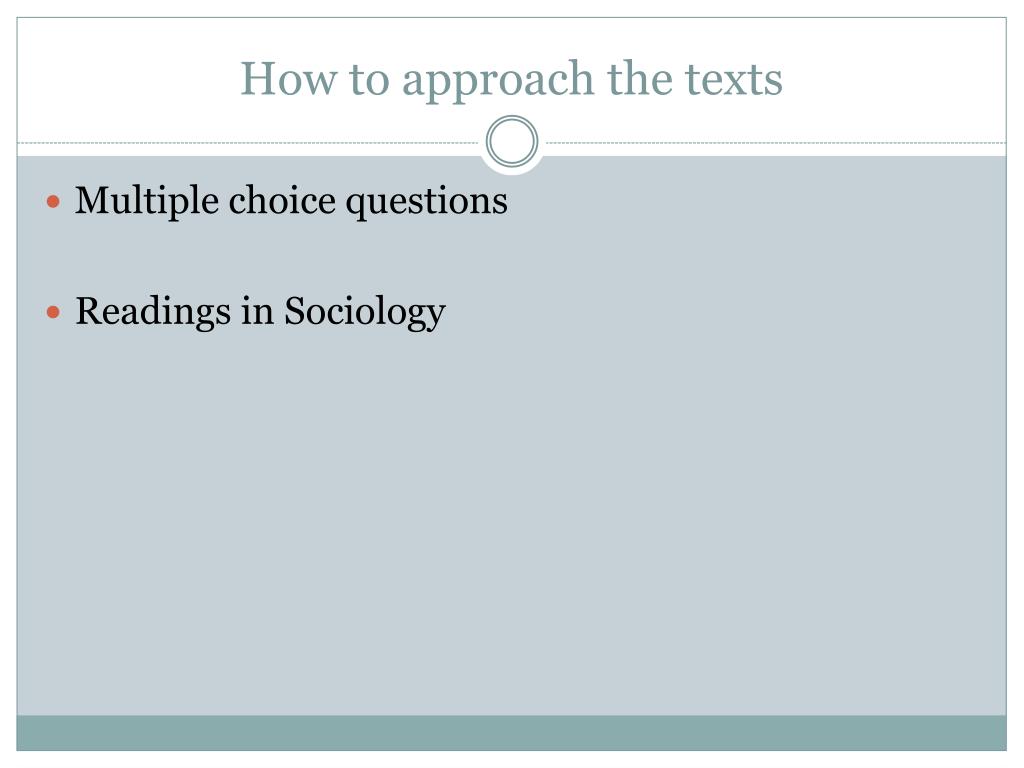Click the dashed divider line left of the circle
Image resolution: width=1024 pixels, height=768 pixels.
click(248, 142)
